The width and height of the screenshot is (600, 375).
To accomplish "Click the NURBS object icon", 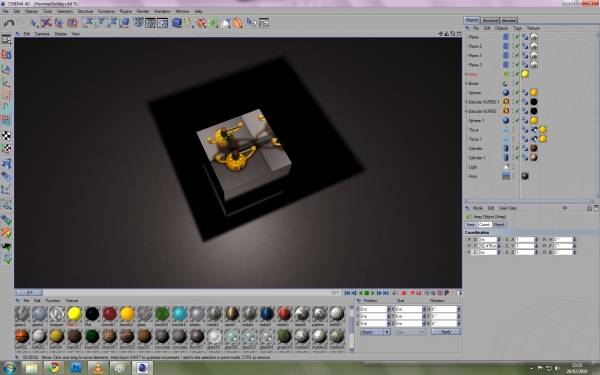I will click(201, 23).
